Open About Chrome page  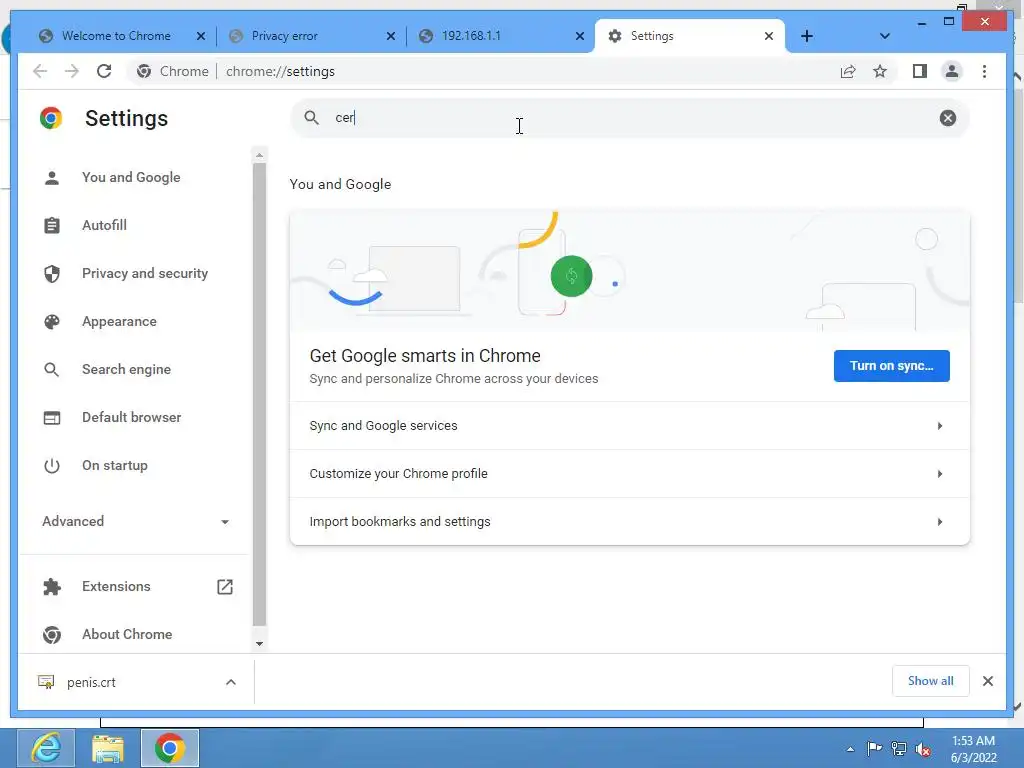[x=127, y=634]
